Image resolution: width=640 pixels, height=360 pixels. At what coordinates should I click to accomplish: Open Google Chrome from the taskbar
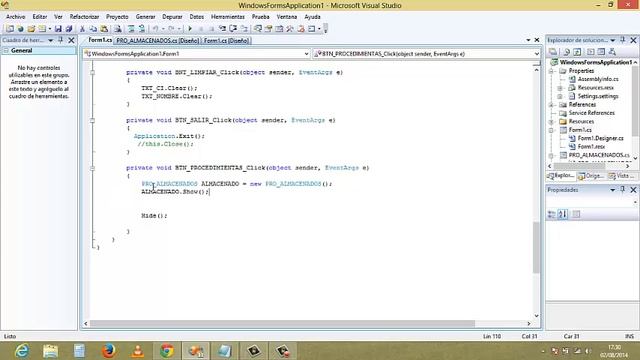coord(167,351)
